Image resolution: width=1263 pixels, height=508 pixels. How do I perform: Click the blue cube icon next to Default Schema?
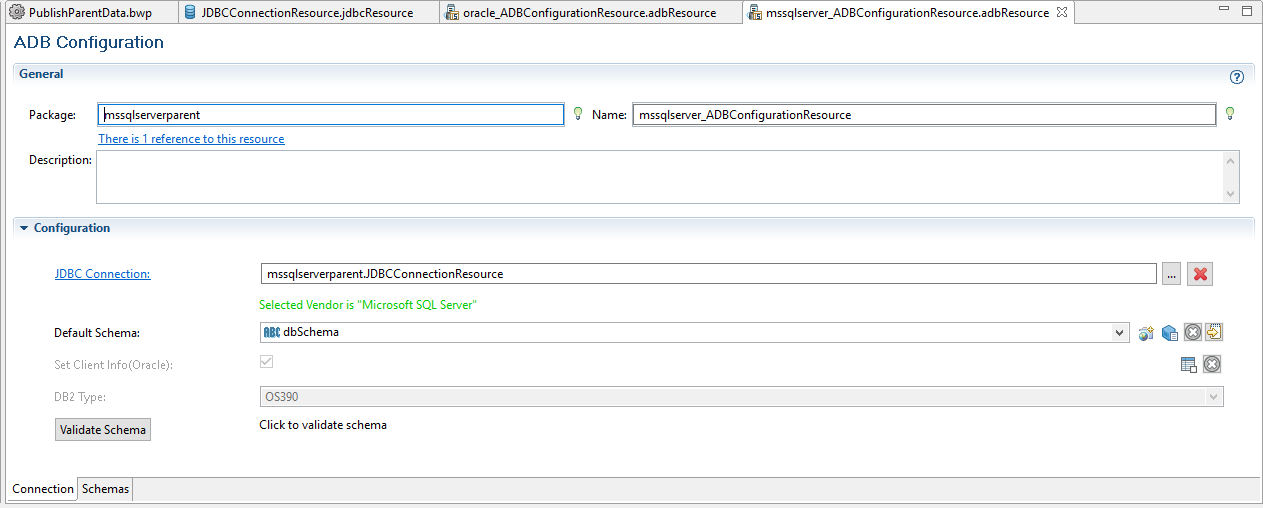tap(1169, 333)
